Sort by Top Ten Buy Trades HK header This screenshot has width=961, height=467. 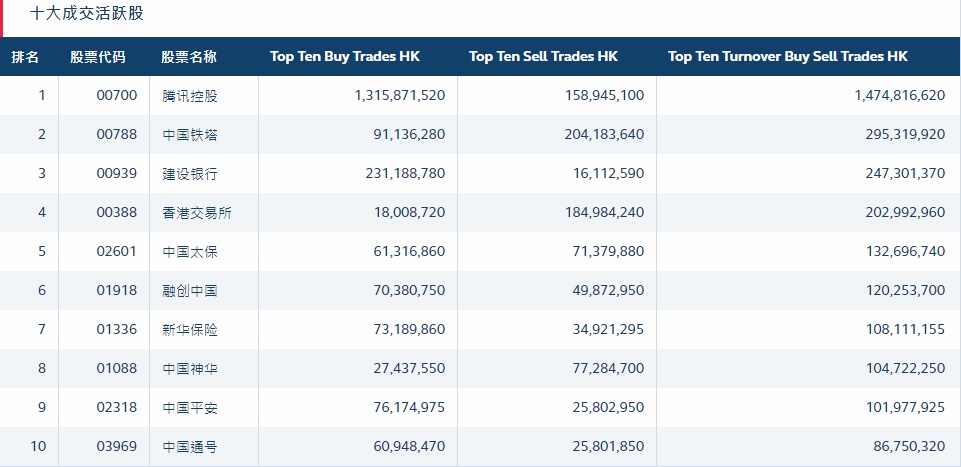(x=345, y=57)
